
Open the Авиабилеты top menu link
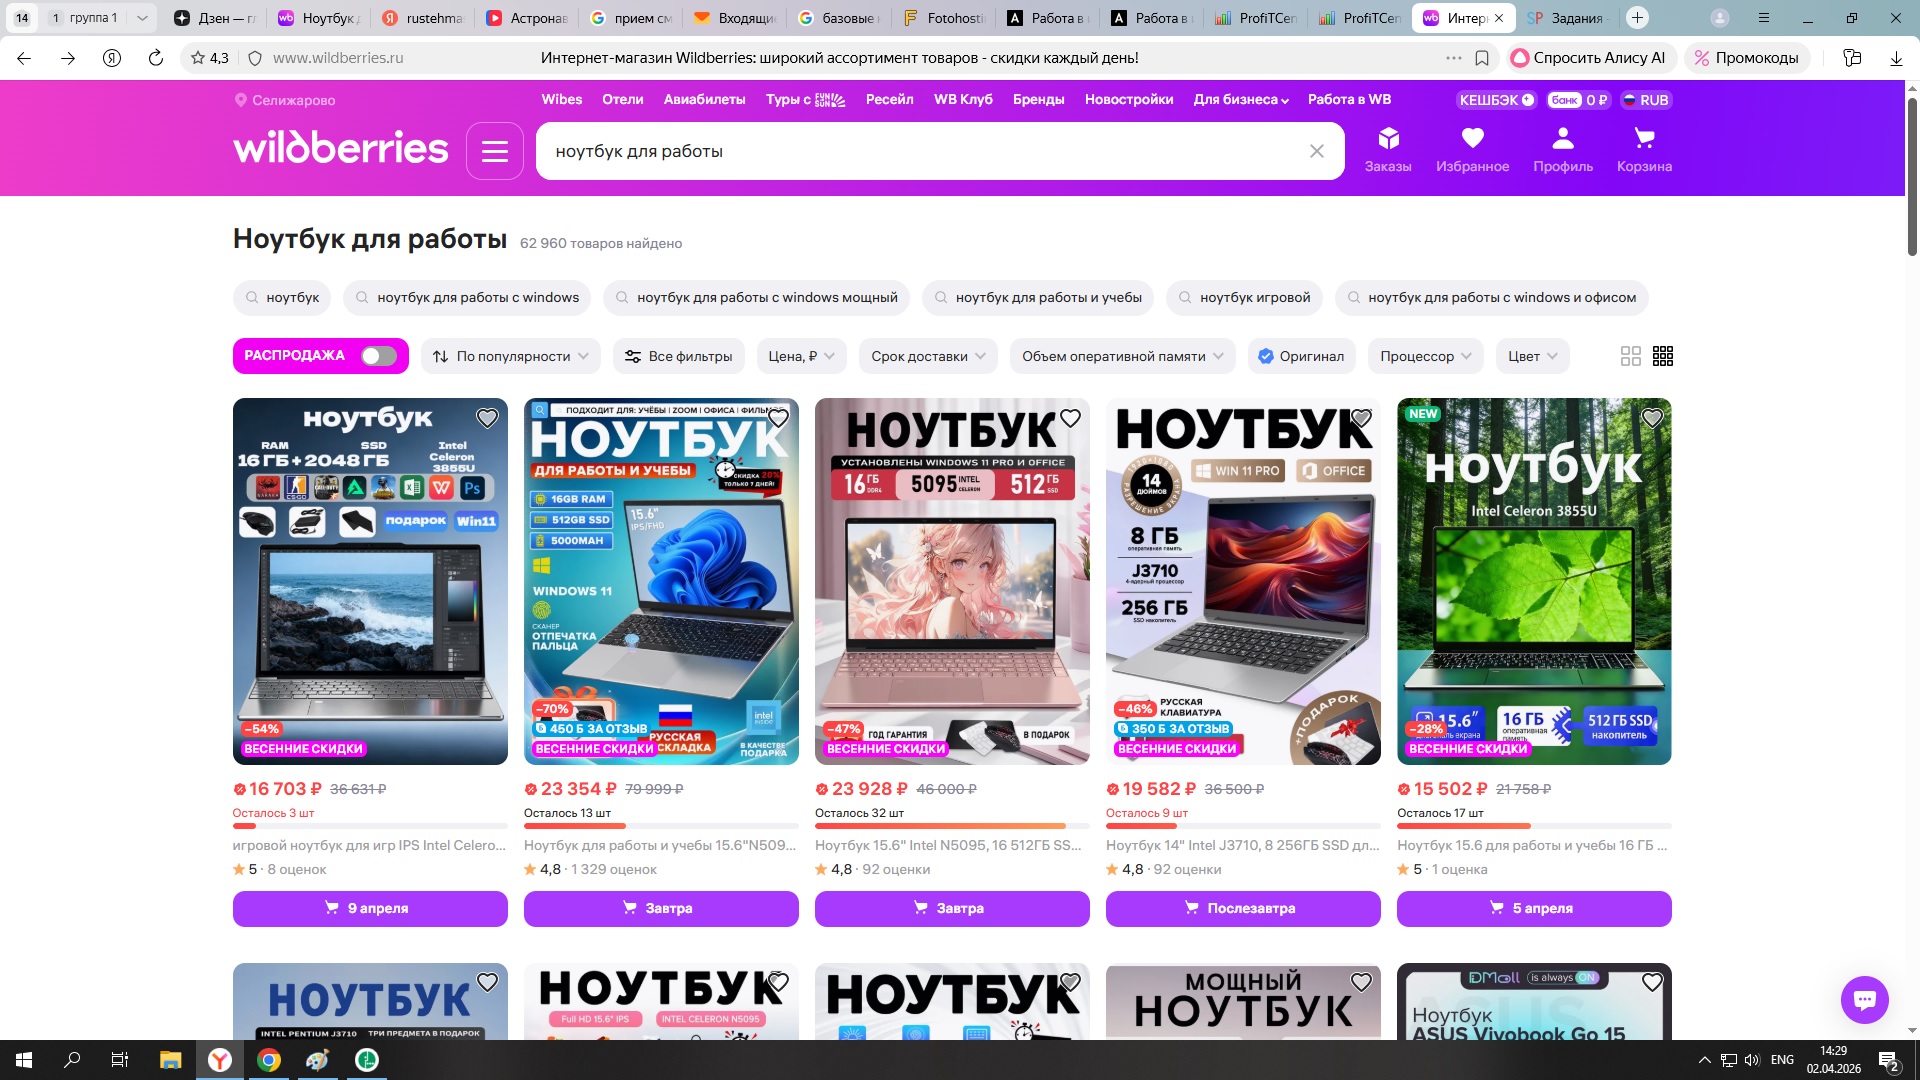[704, 99]
